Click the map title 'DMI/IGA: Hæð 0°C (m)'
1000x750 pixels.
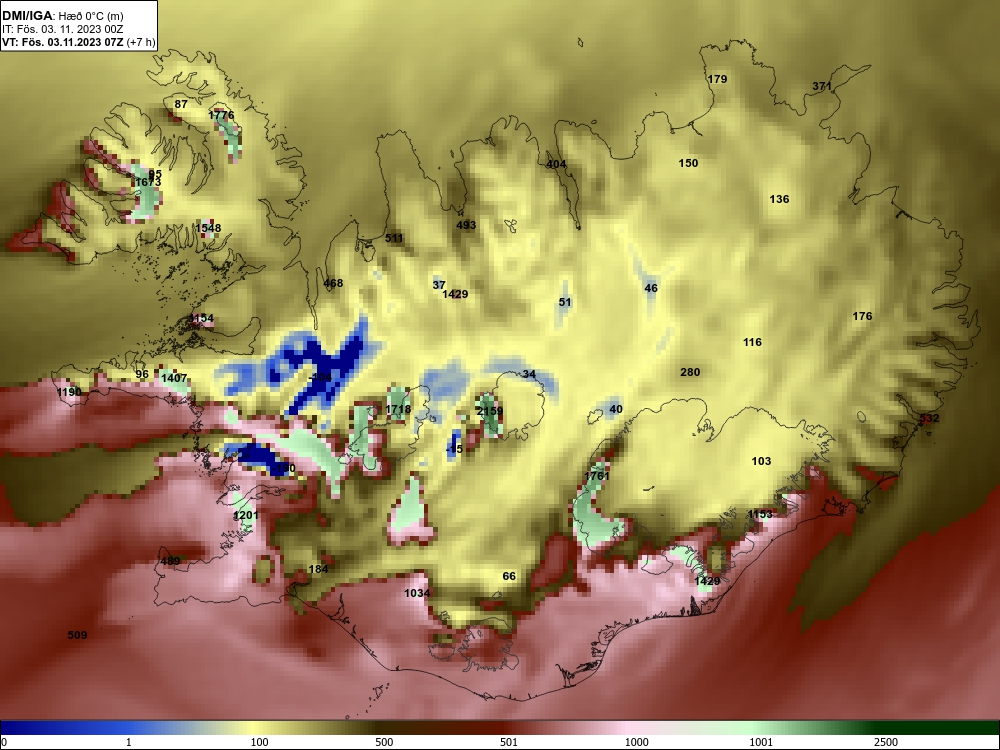63,15
